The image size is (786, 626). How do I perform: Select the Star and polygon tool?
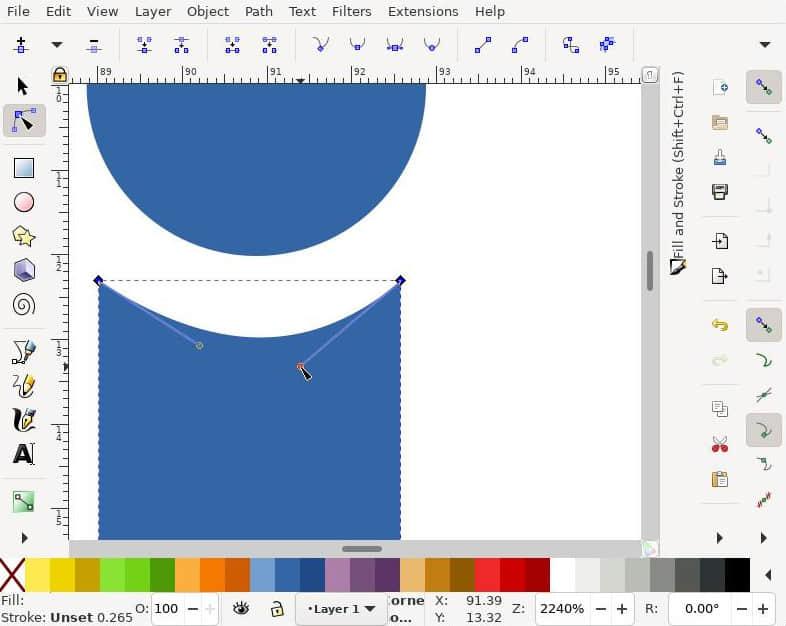click(x=24, y=236)
